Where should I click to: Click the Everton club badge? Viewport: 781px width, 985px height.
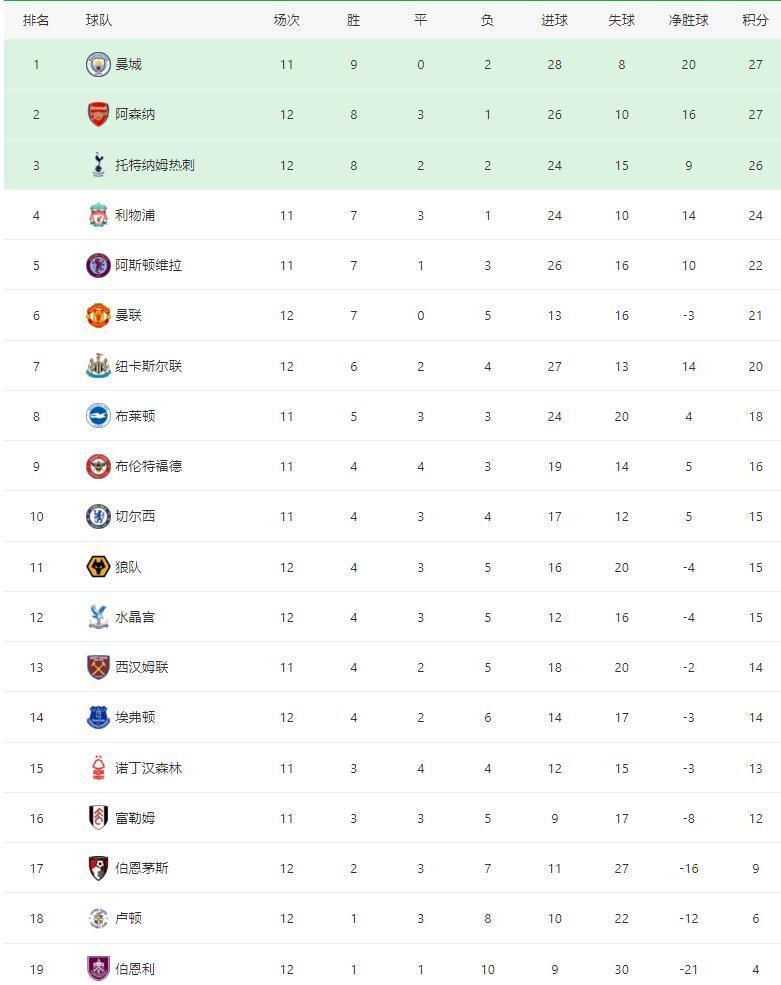tap(98, 717)
